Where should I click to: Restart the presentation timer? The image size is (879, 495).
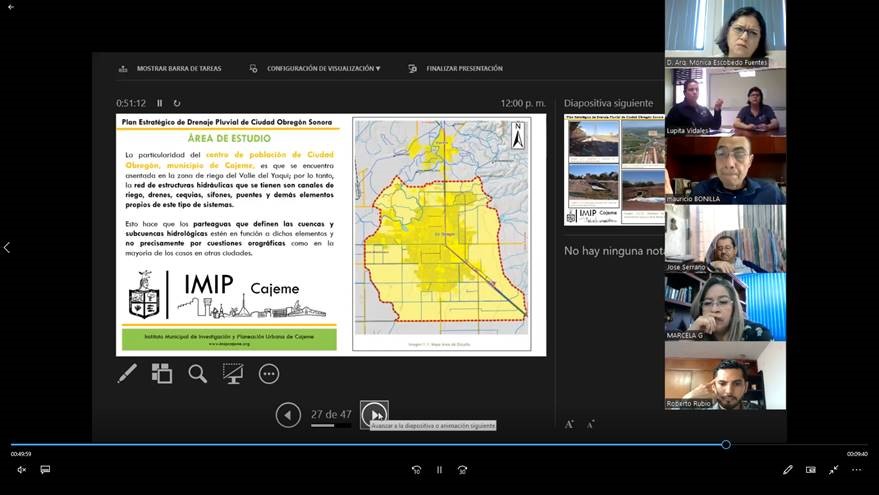177,103
